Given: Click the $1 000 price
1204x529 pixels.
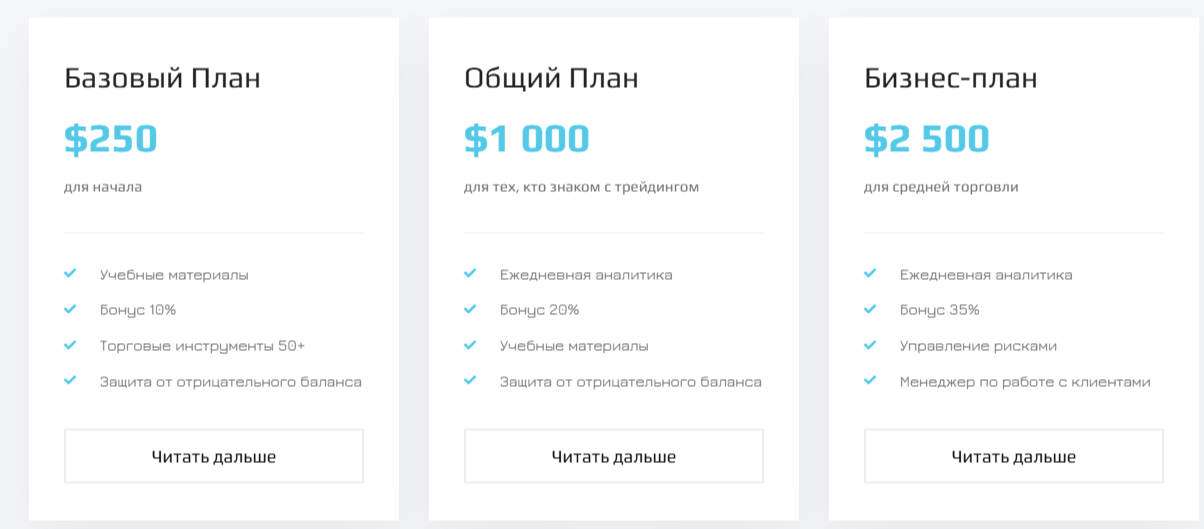Looking at the screenshot, I should pyautogui.click(x=527, y=139).
